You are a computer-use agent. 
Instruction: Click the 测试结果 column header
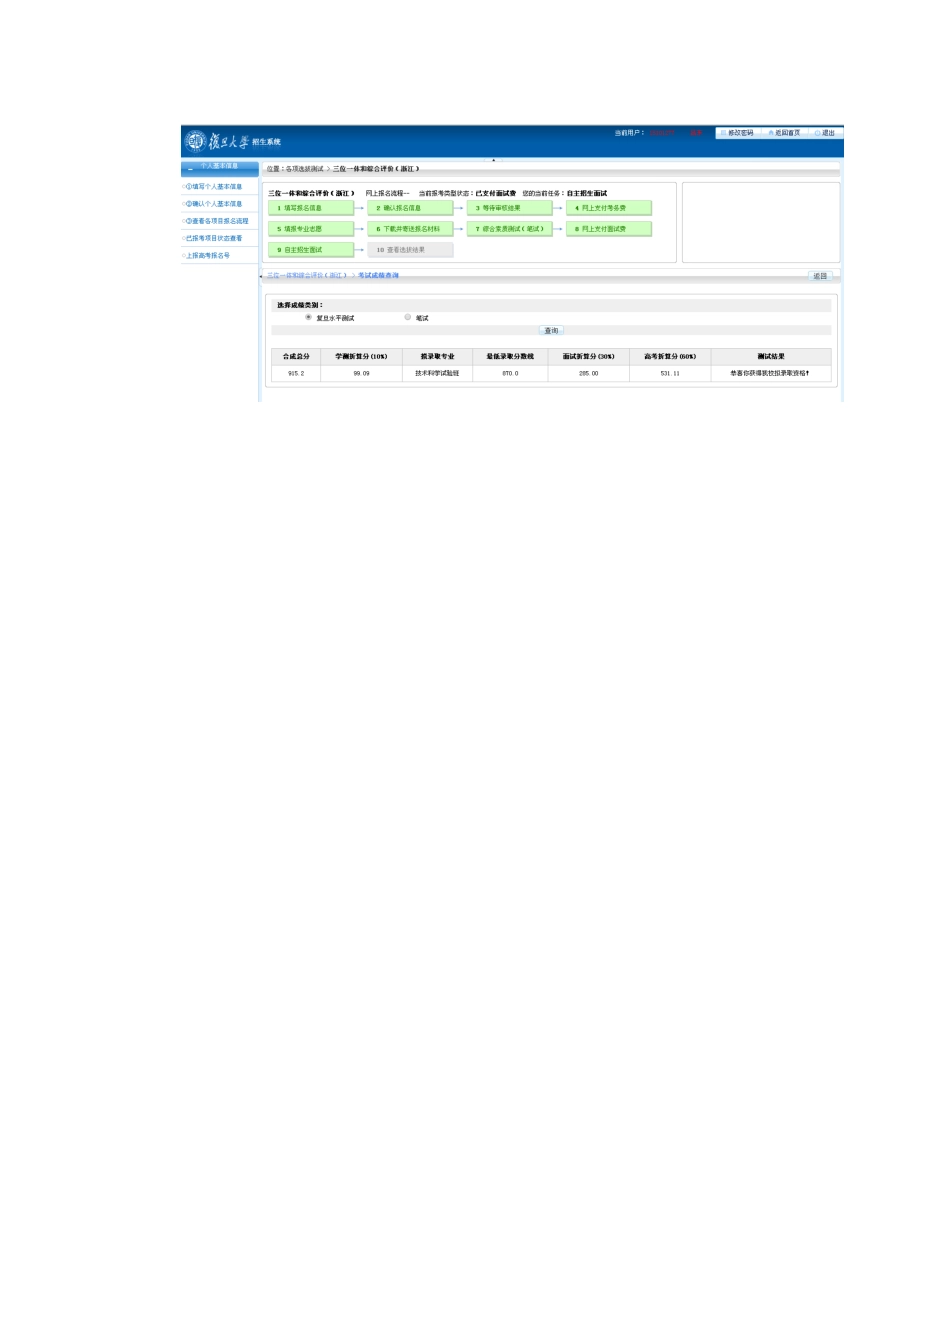pyautogui.click(x=771, y=356)
